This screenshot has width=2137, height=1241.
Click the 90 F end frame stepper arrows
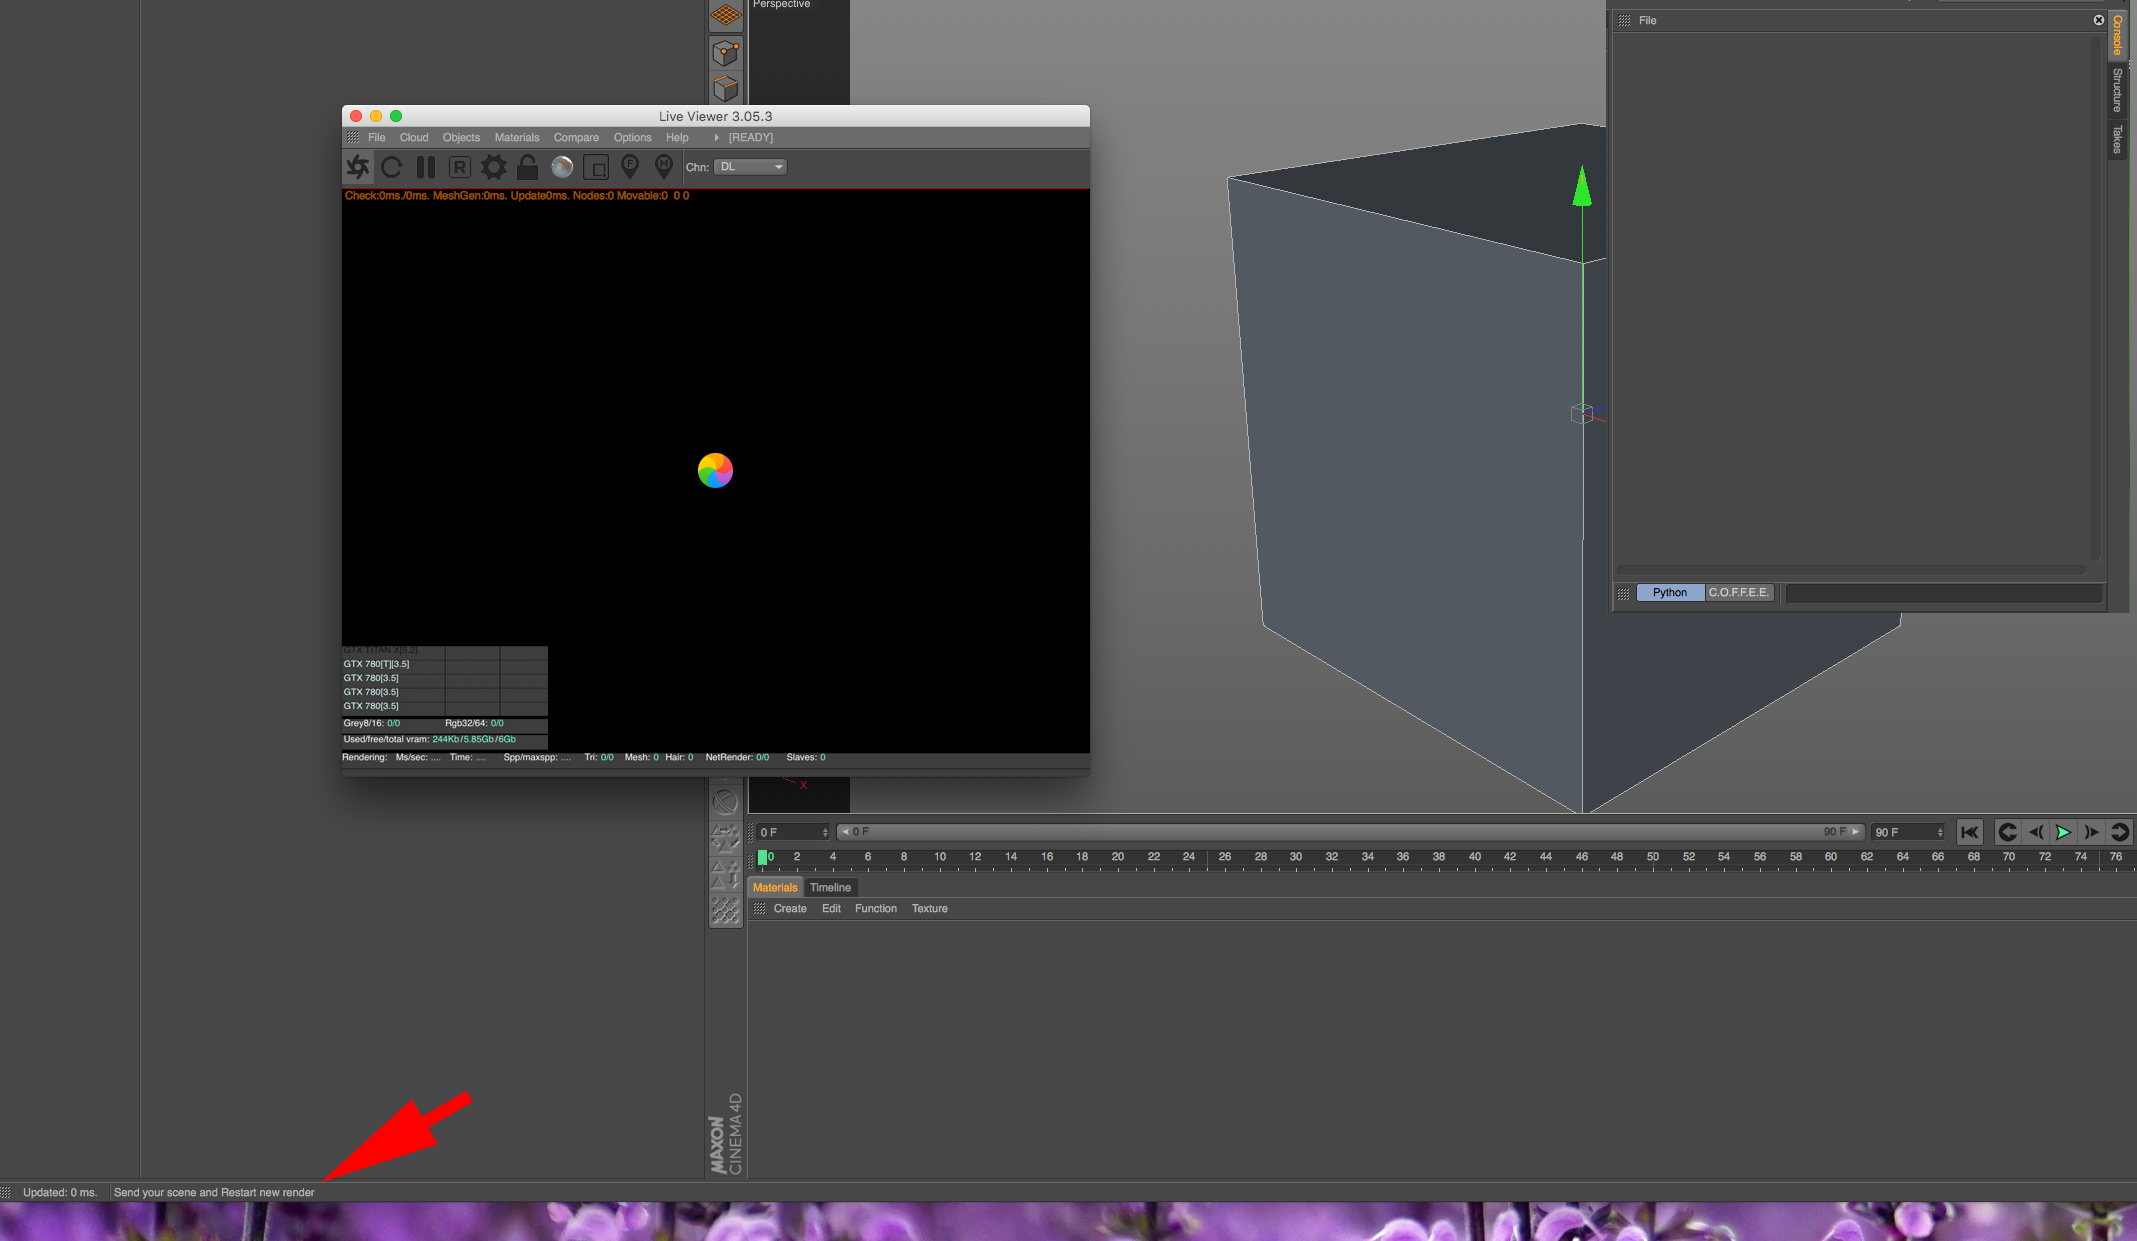tap(1940, 832)
